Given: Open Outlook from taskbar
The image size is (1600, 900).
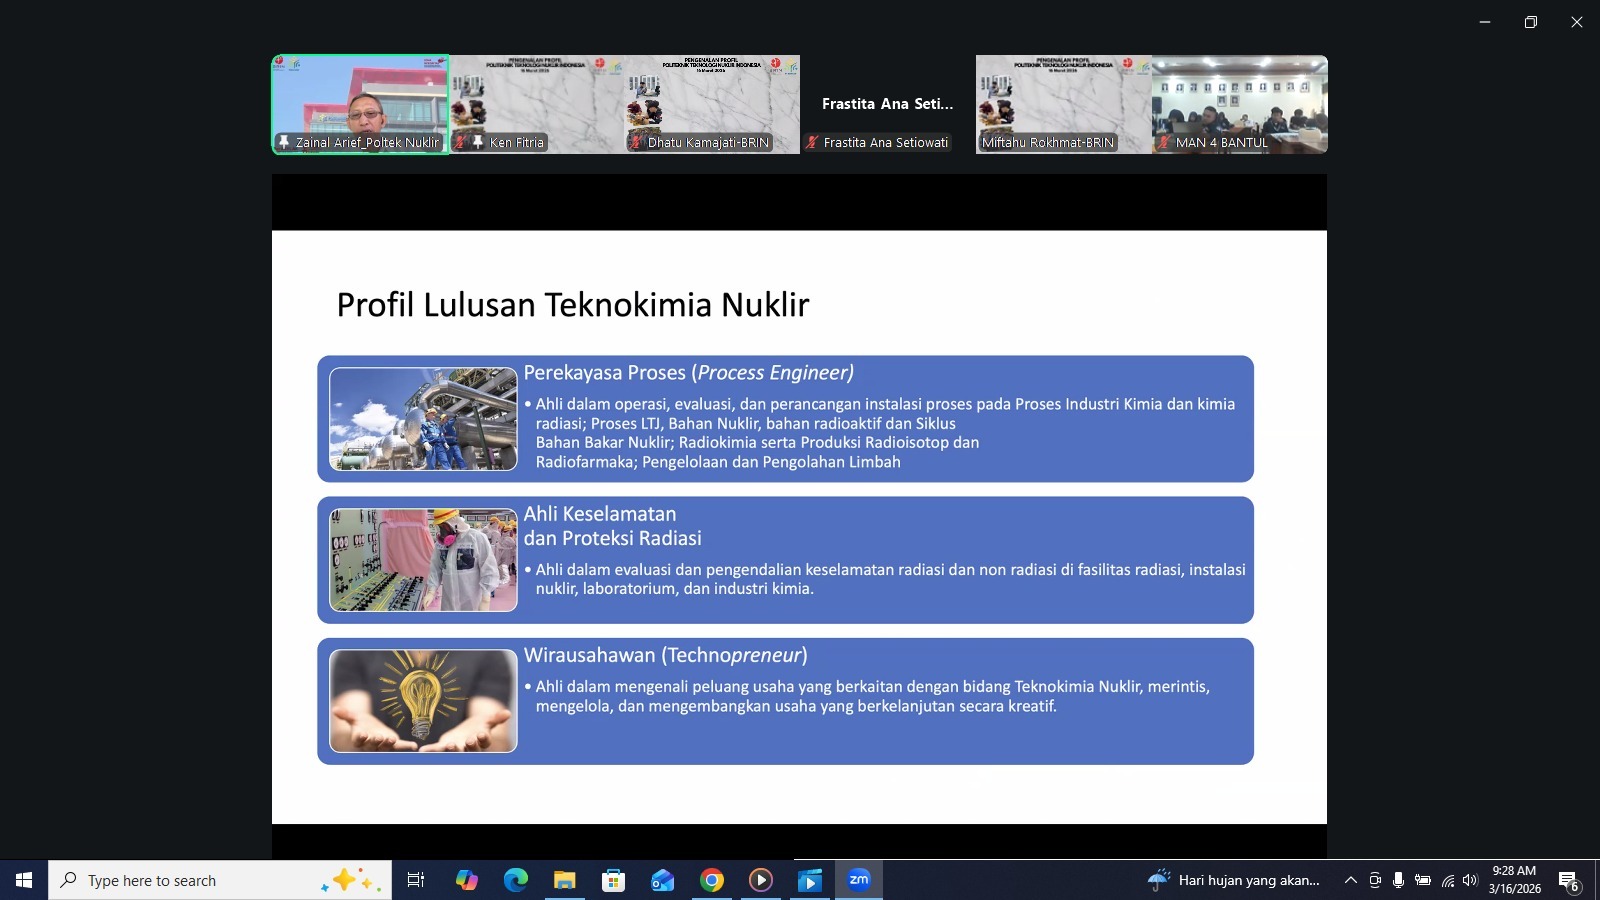Looking at the screenshot, I should (x=662, y=880).
